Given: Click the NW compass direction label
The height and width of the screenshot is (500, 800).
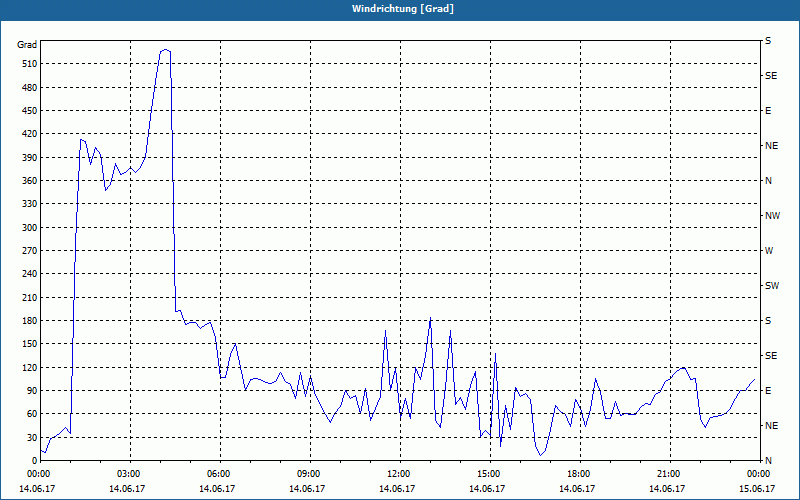Looking at the screenshot, I should pyautogui.click(x=772, y=216).
